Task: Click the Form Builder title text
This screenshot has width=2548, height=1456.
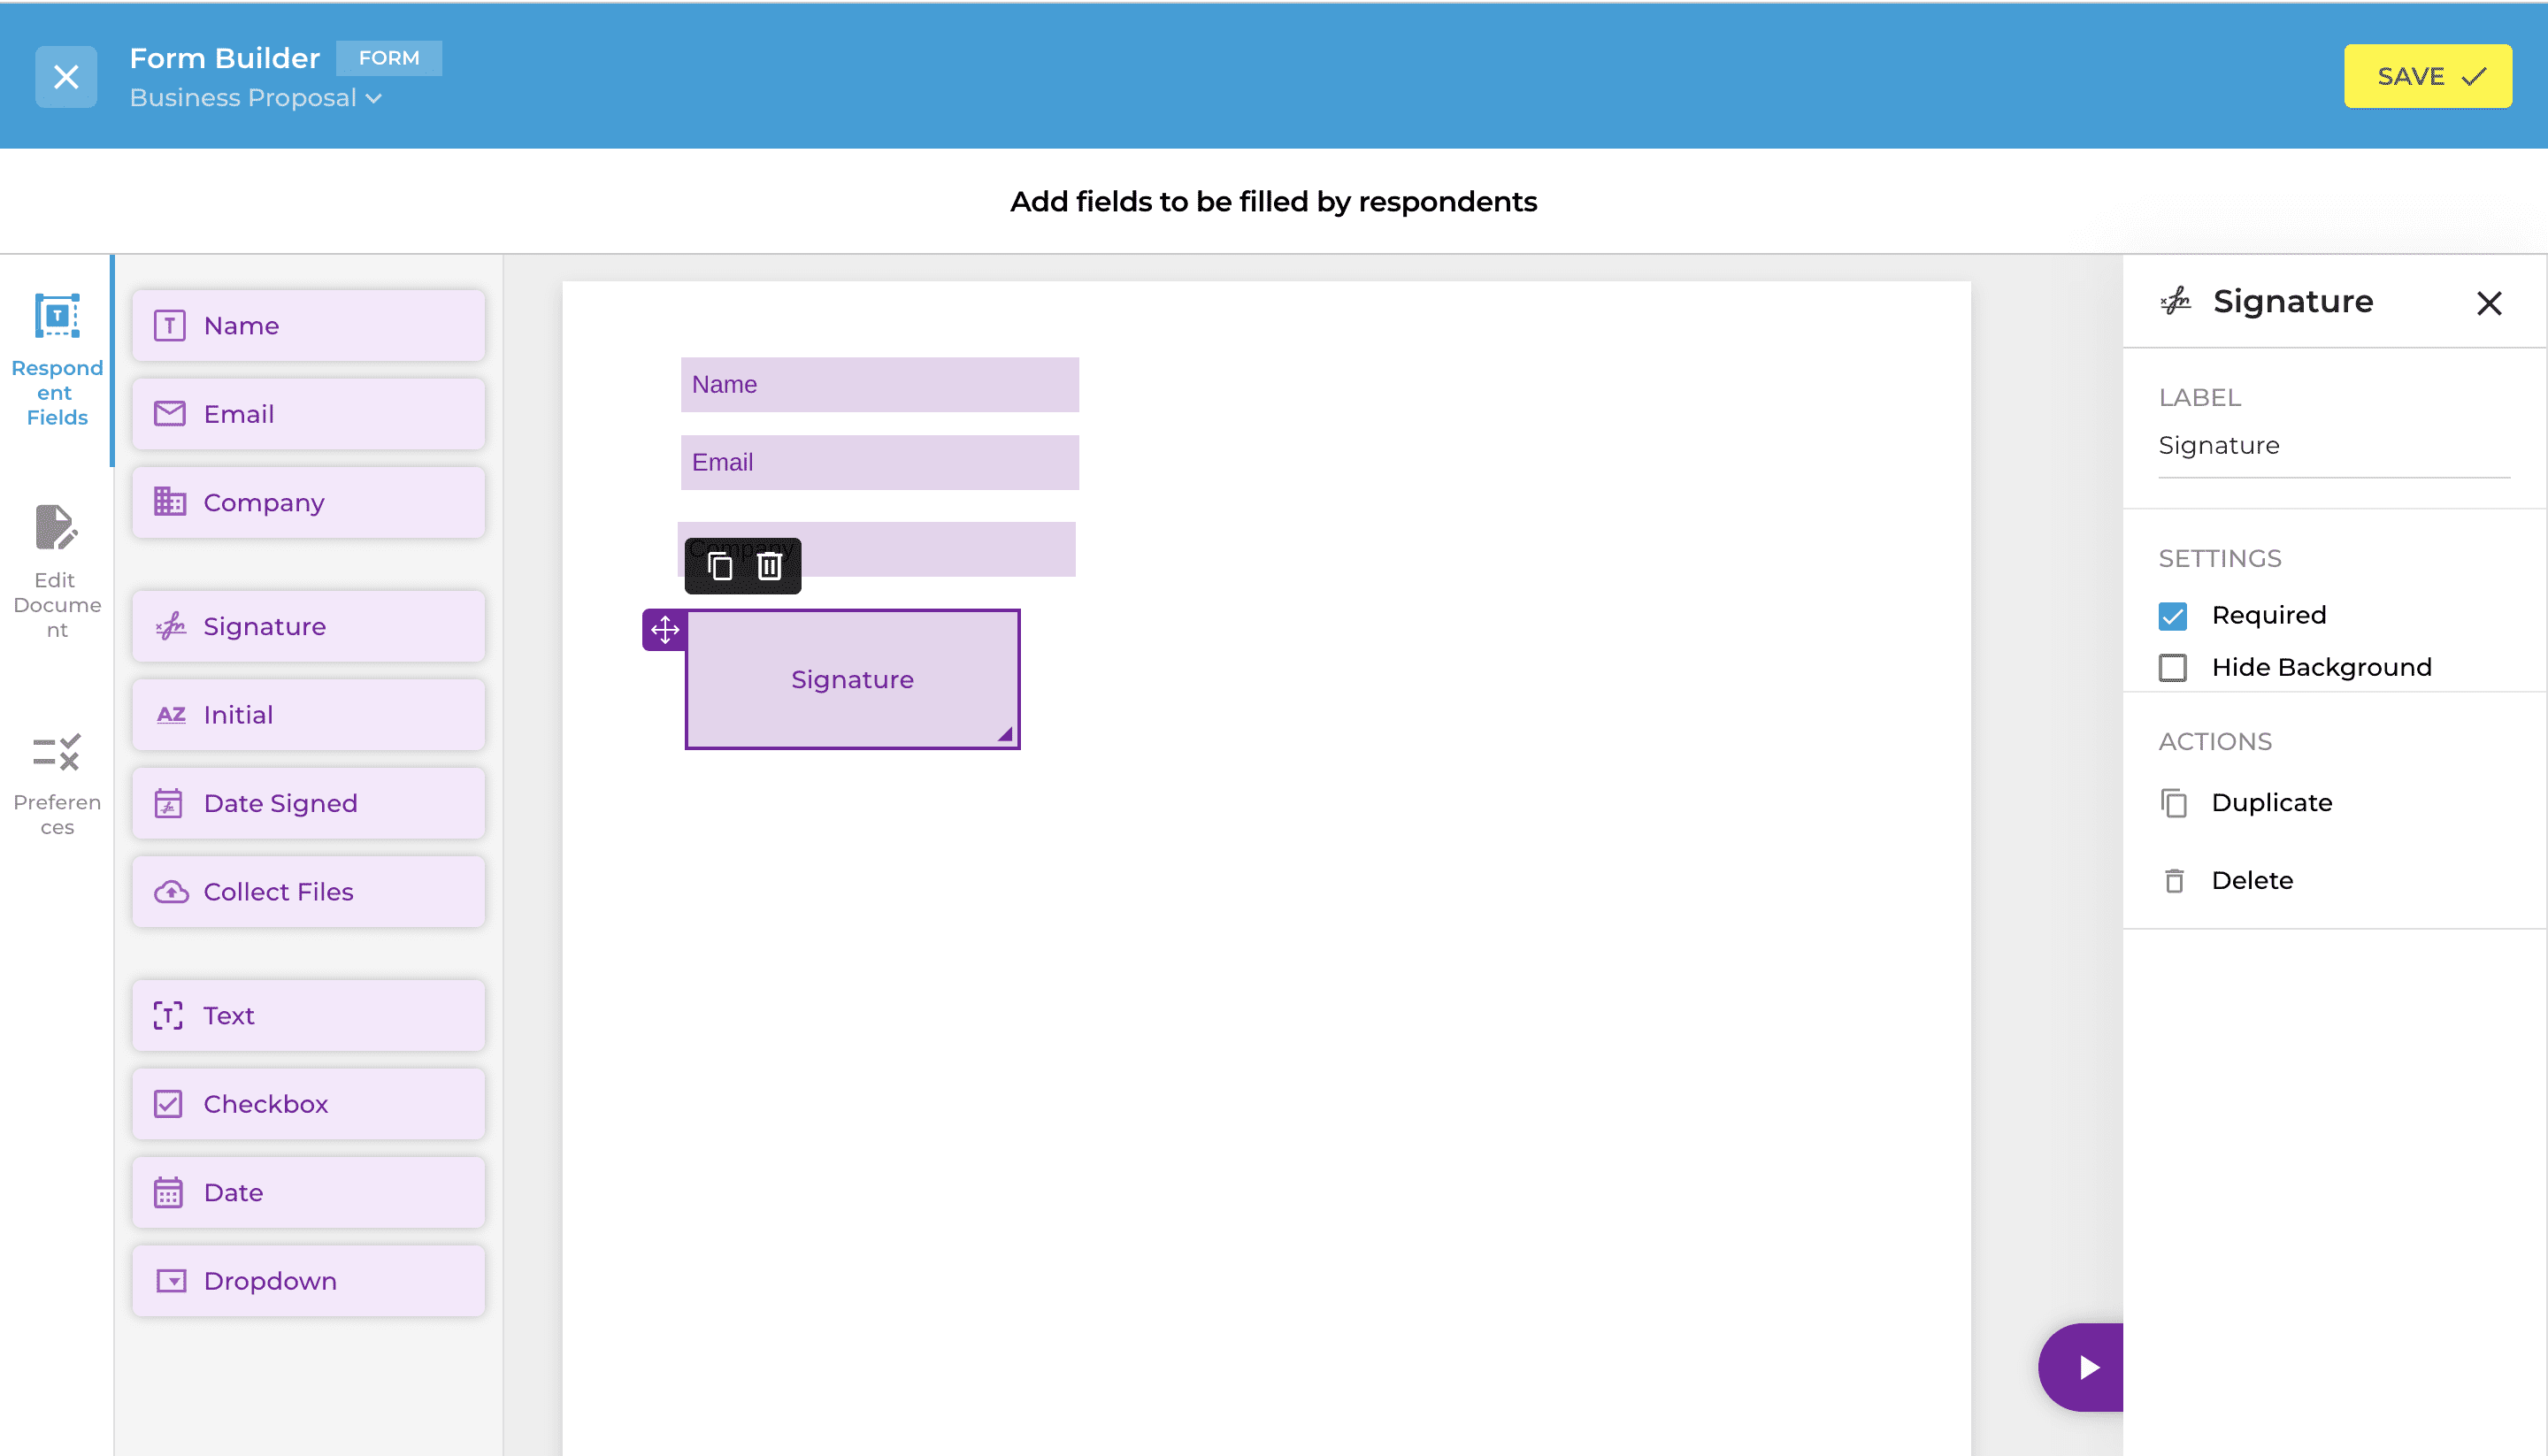Action: 225,58
